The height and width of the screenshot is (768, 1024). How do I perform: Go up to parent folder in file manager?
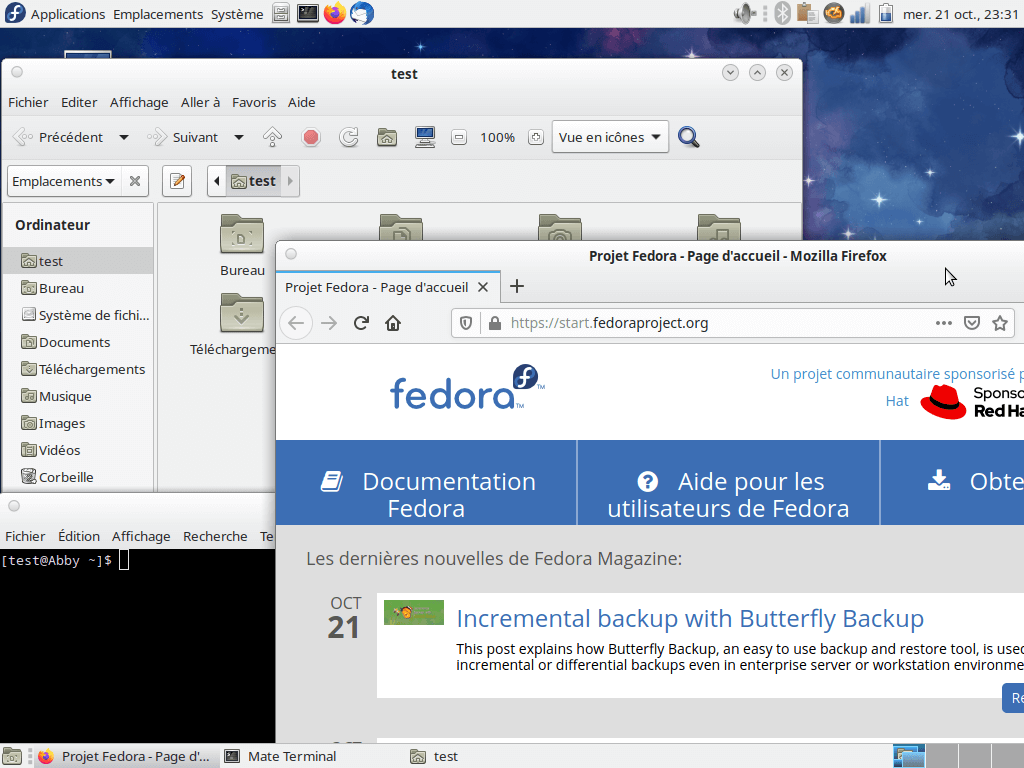pyautogui.click(x=272, y=137)
